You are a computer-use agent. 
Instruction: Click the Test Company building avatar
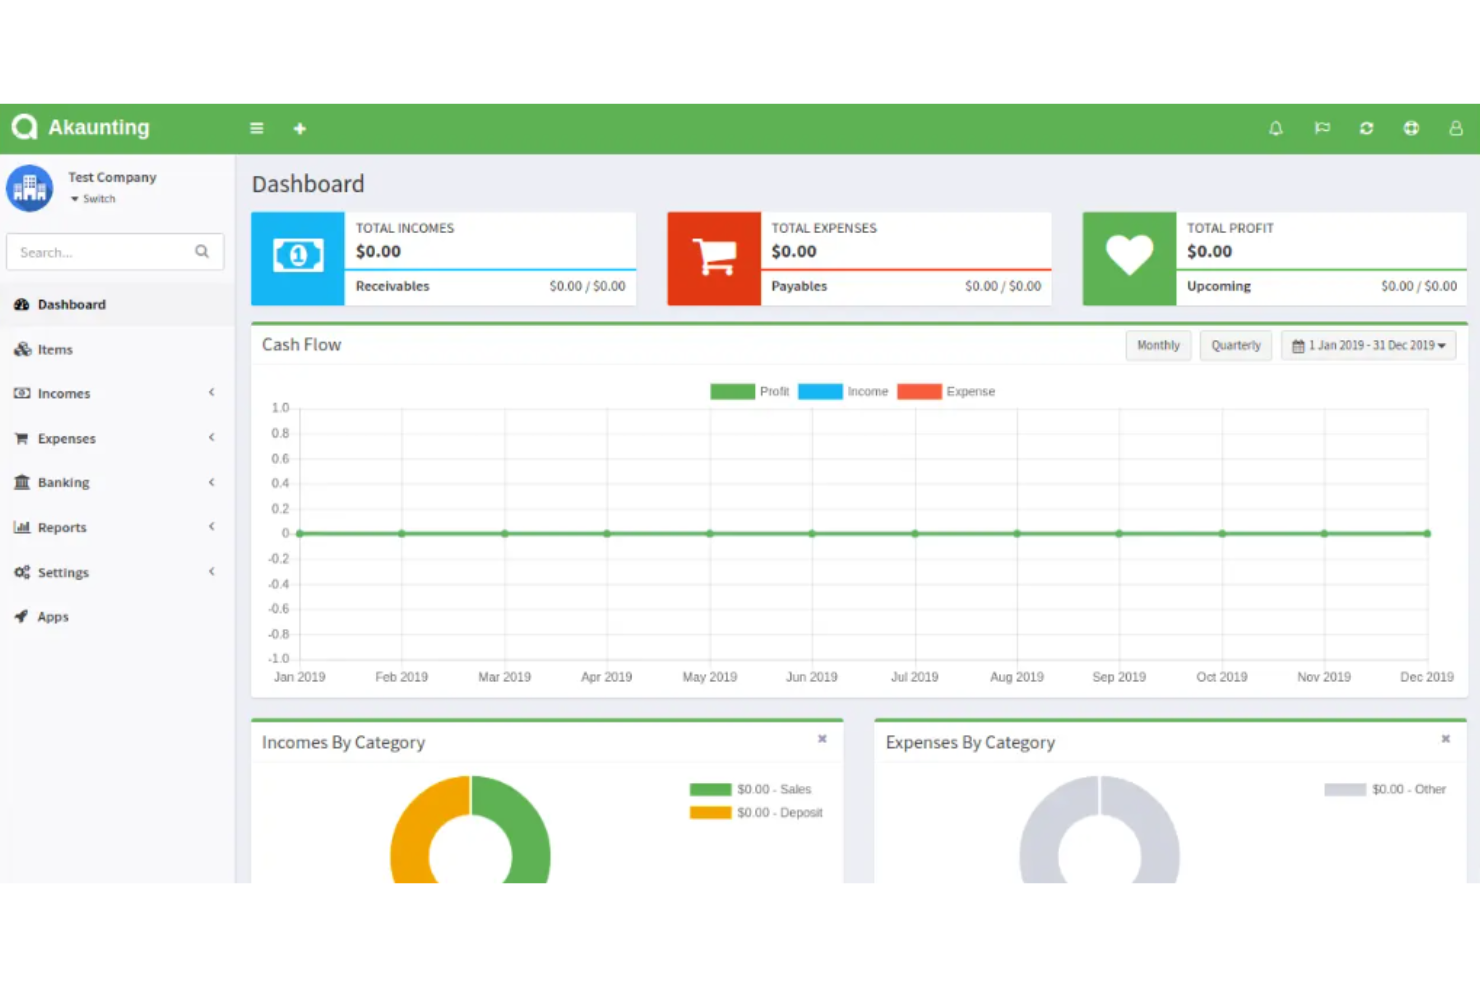(30, 188)
